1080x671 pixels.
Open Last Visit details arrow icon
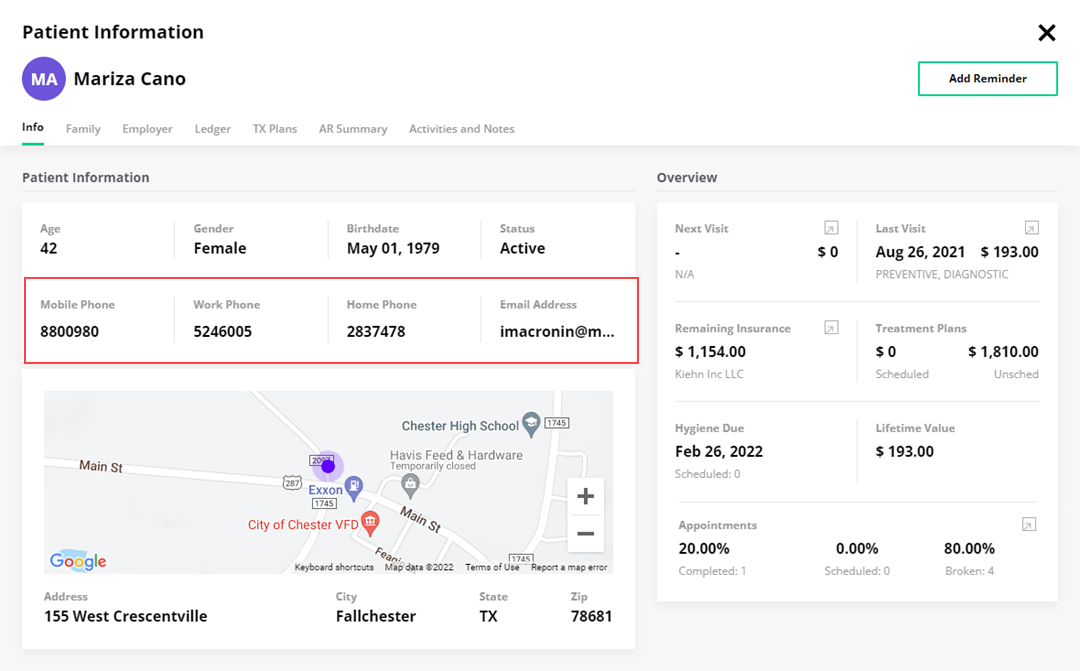tap(1031, 228)
